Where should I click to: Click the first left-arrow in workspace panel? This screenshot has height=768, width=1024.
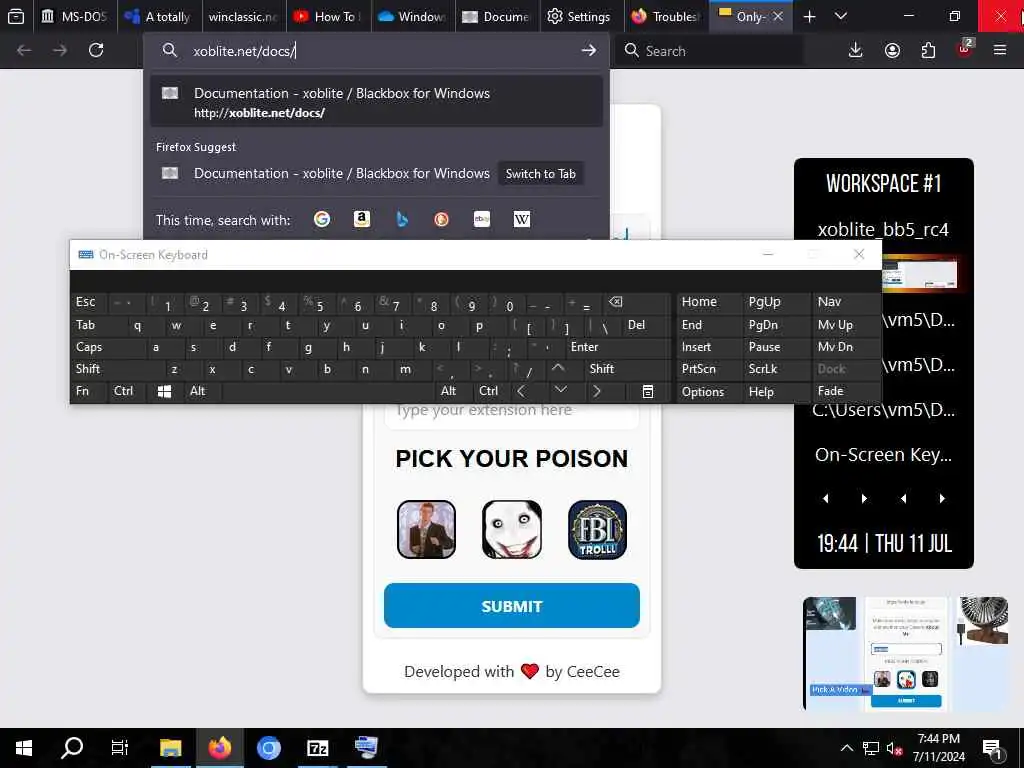coord(826,498)
